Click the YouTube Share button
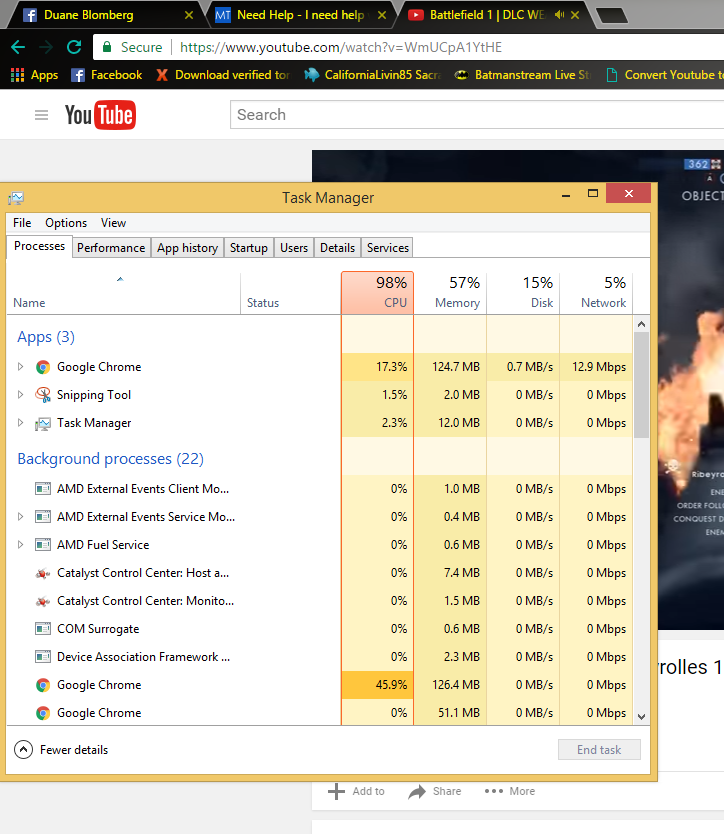This screenshot has width=724, height=834. pyautogui.click(x=435, y=791)
